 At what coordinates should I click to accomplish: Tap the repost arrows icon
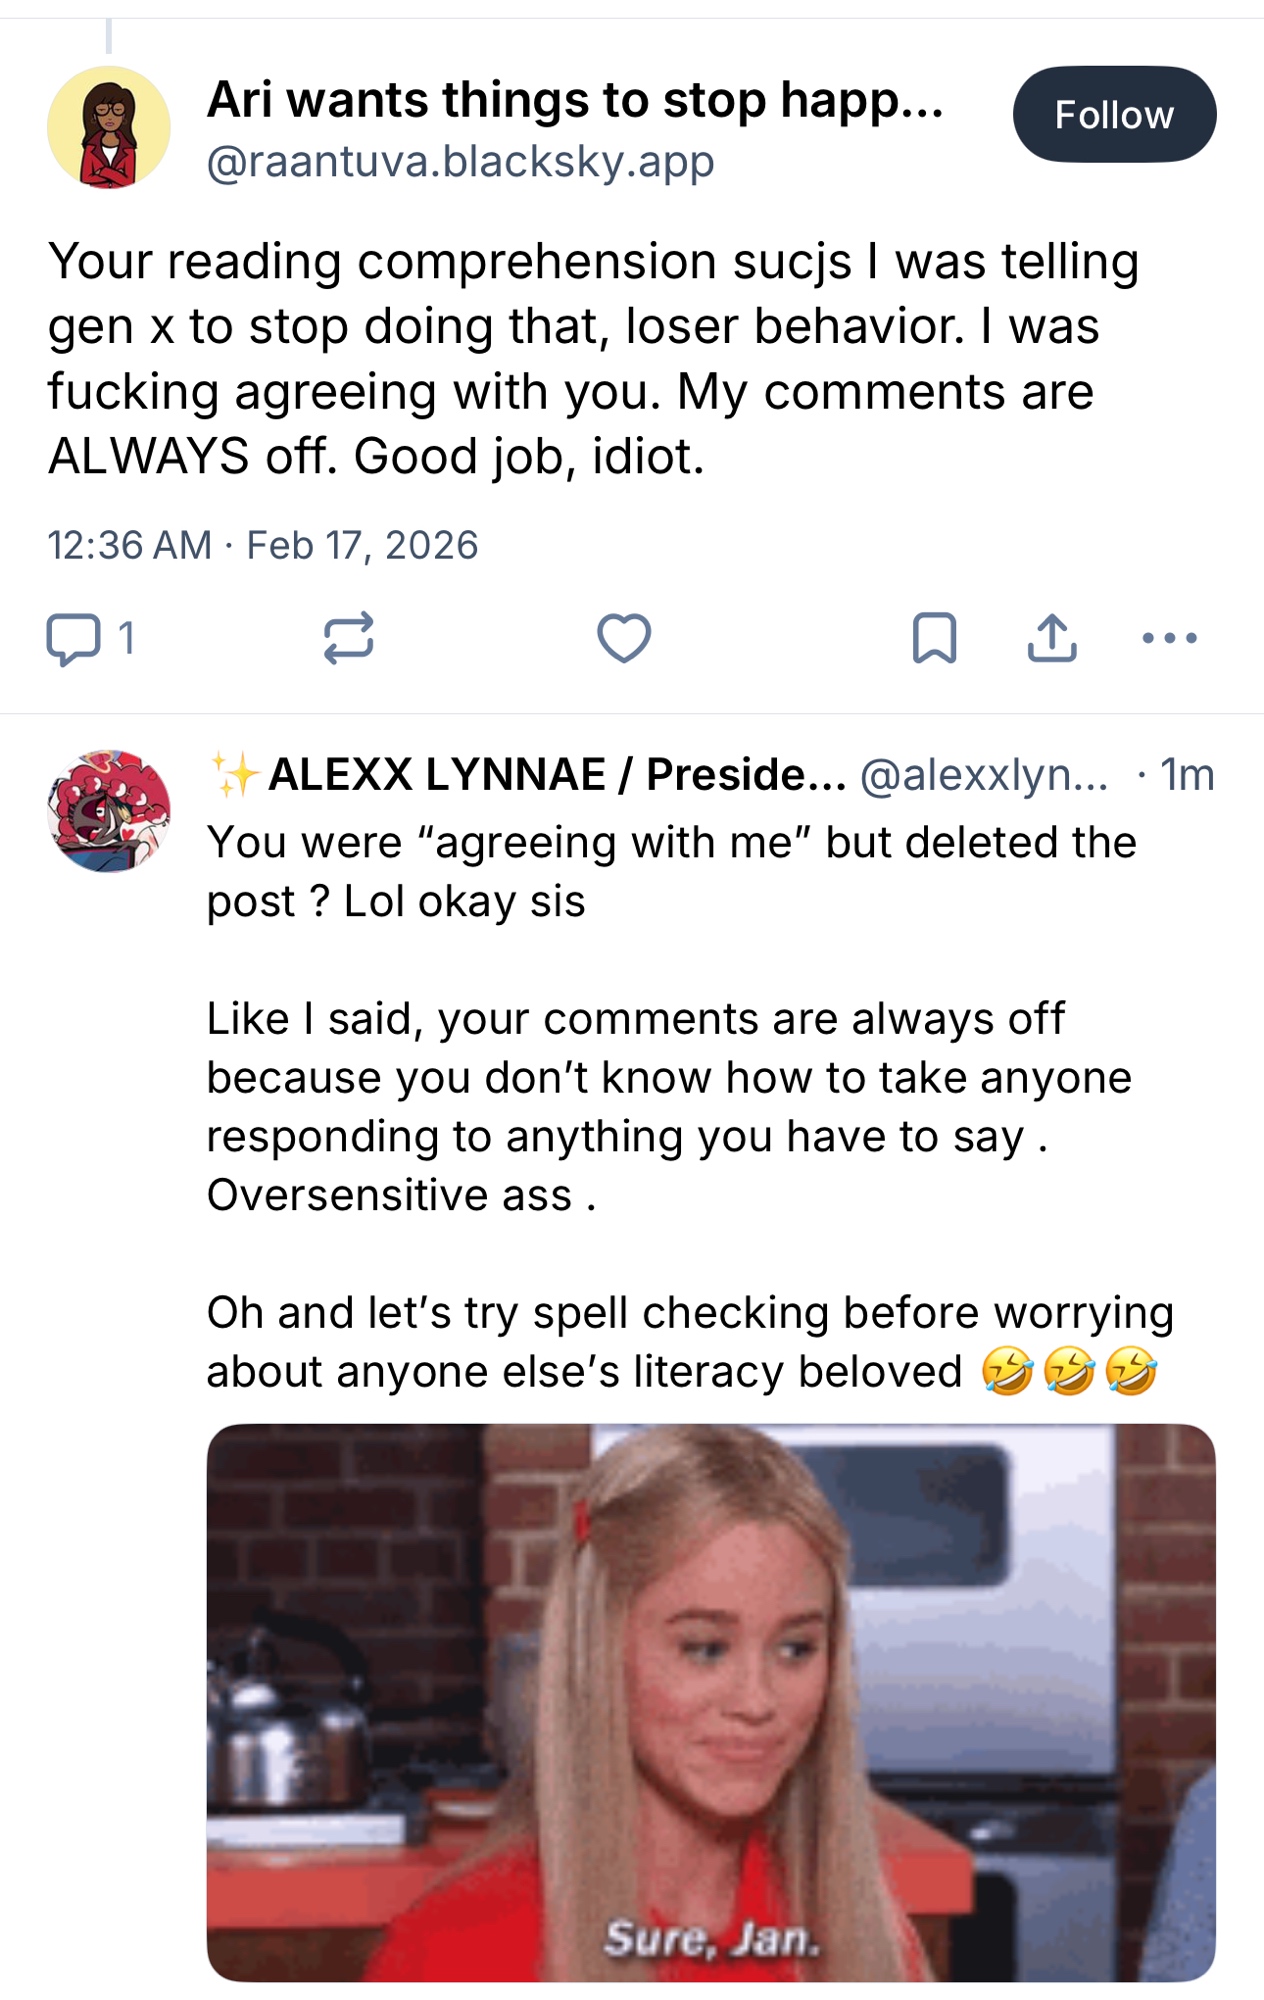[x=348, y=638]
